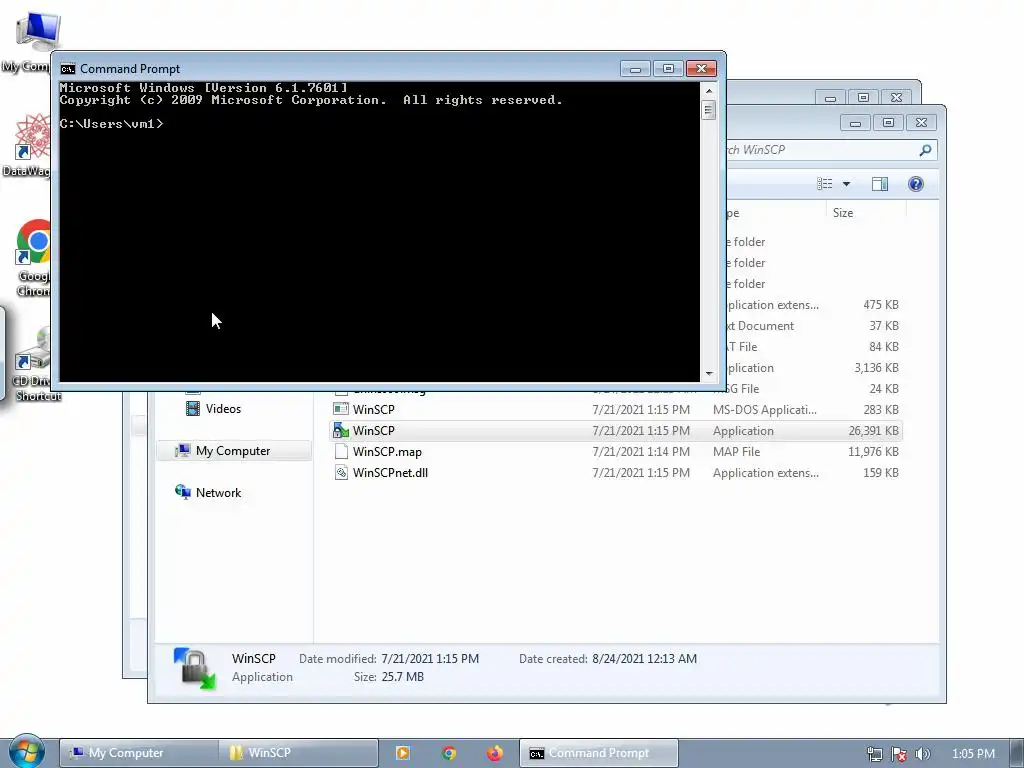1024x768 pixels.
Task: Click the 11,976 KB size cell
Action: [x=873, y=451]
